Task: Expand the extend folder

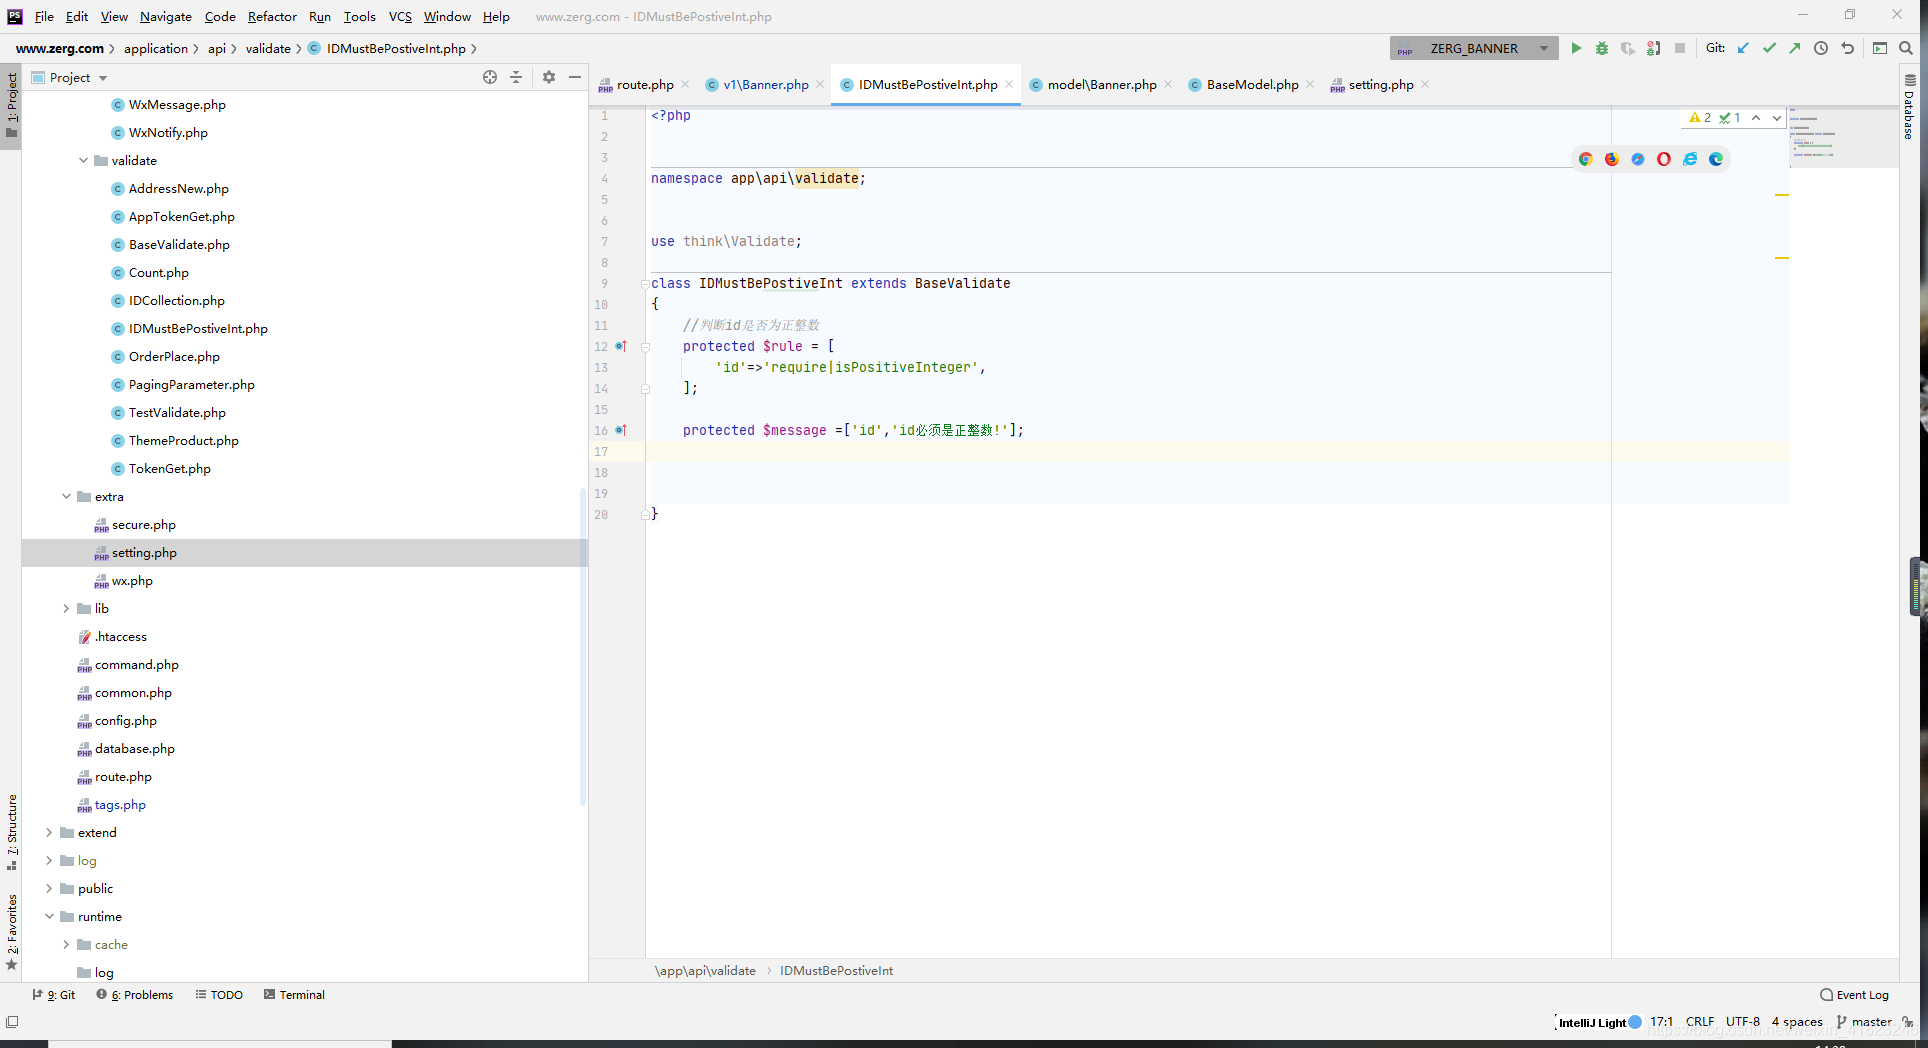Action: point(49,832)
